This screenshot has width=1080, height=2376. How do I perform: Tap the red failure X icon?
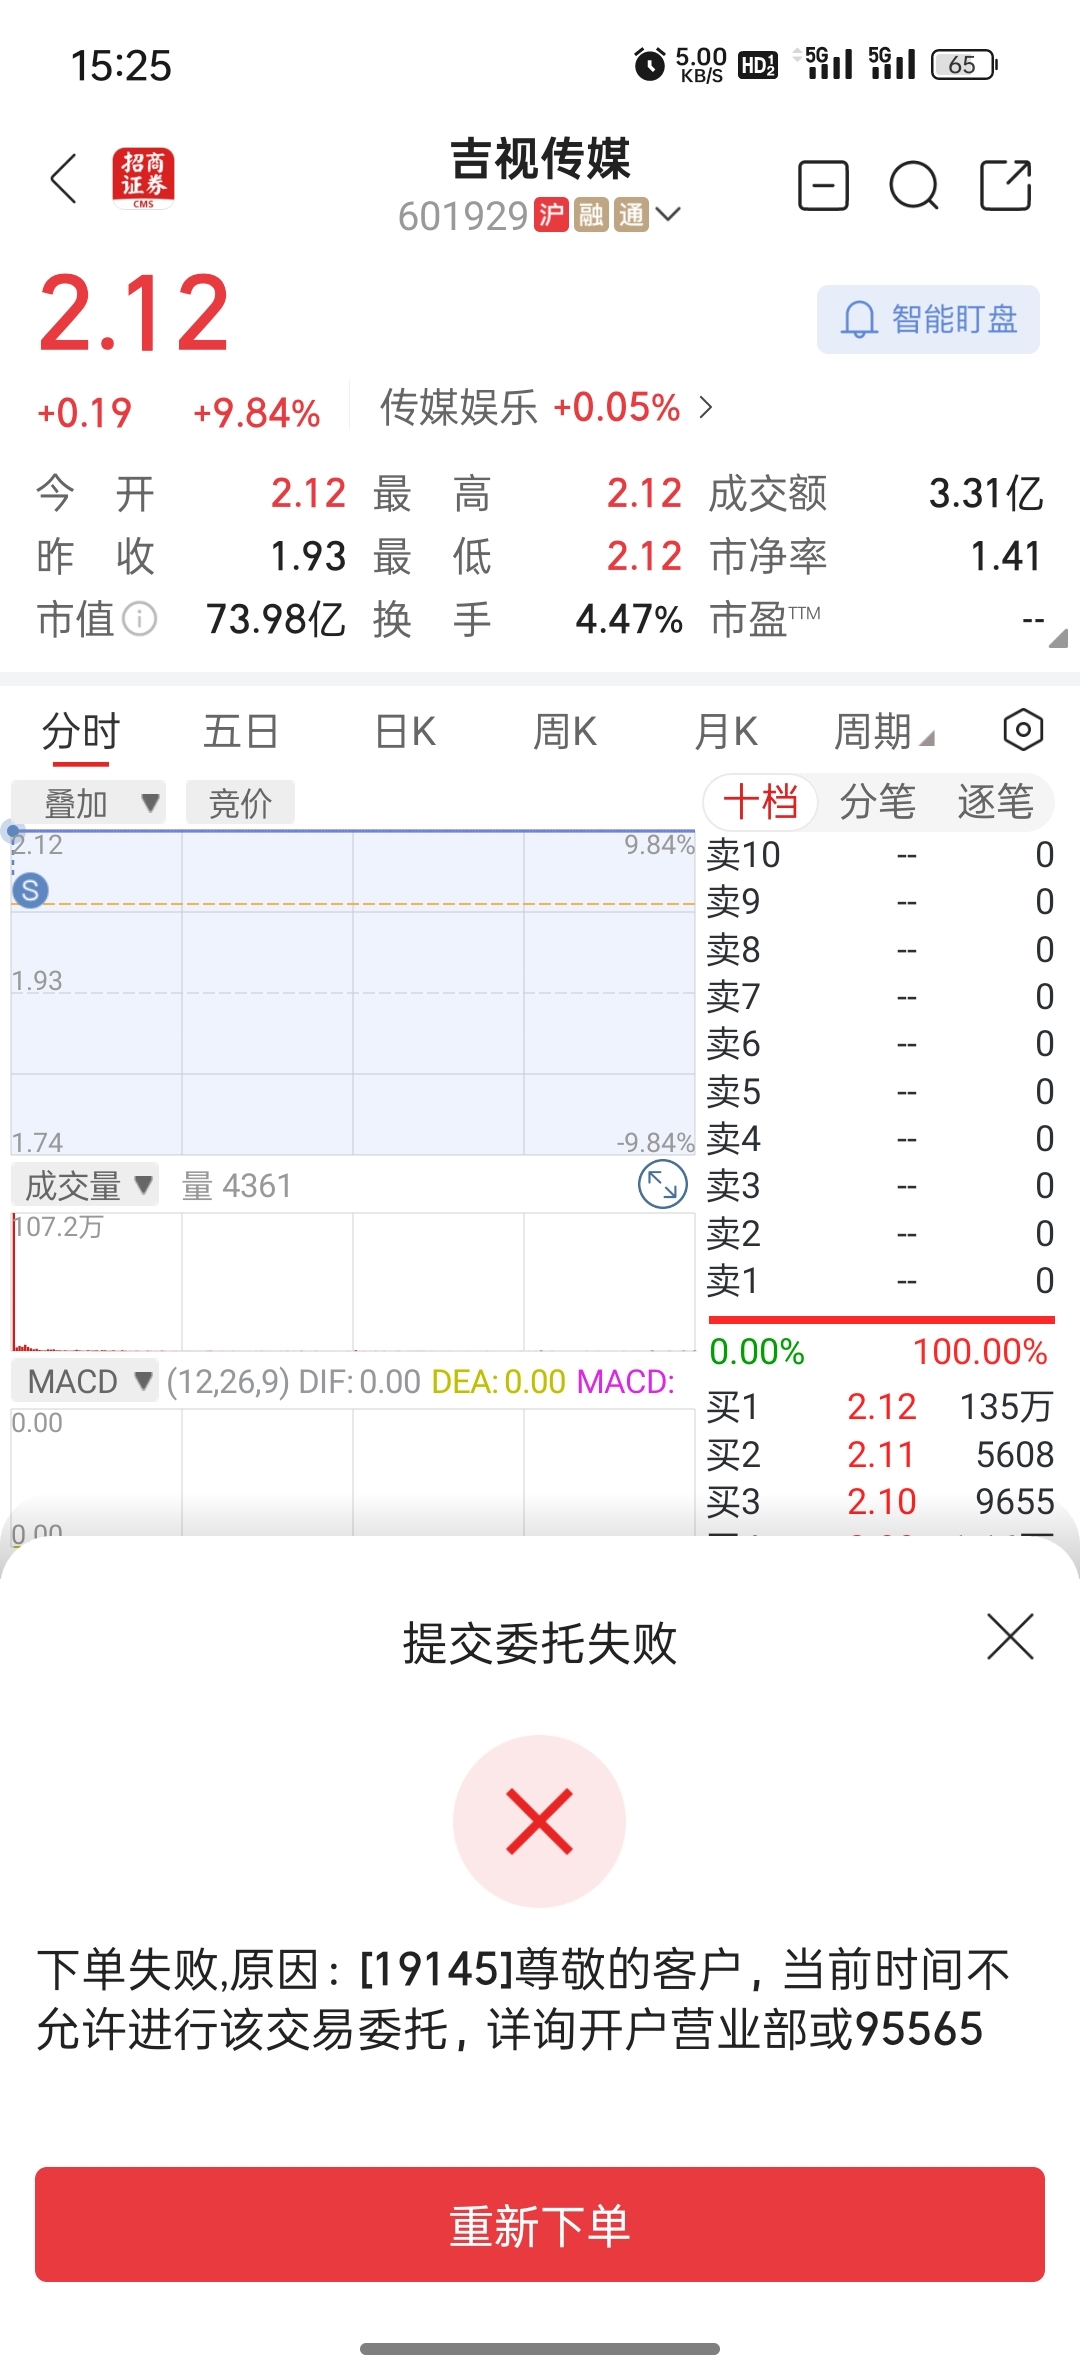540,1821
